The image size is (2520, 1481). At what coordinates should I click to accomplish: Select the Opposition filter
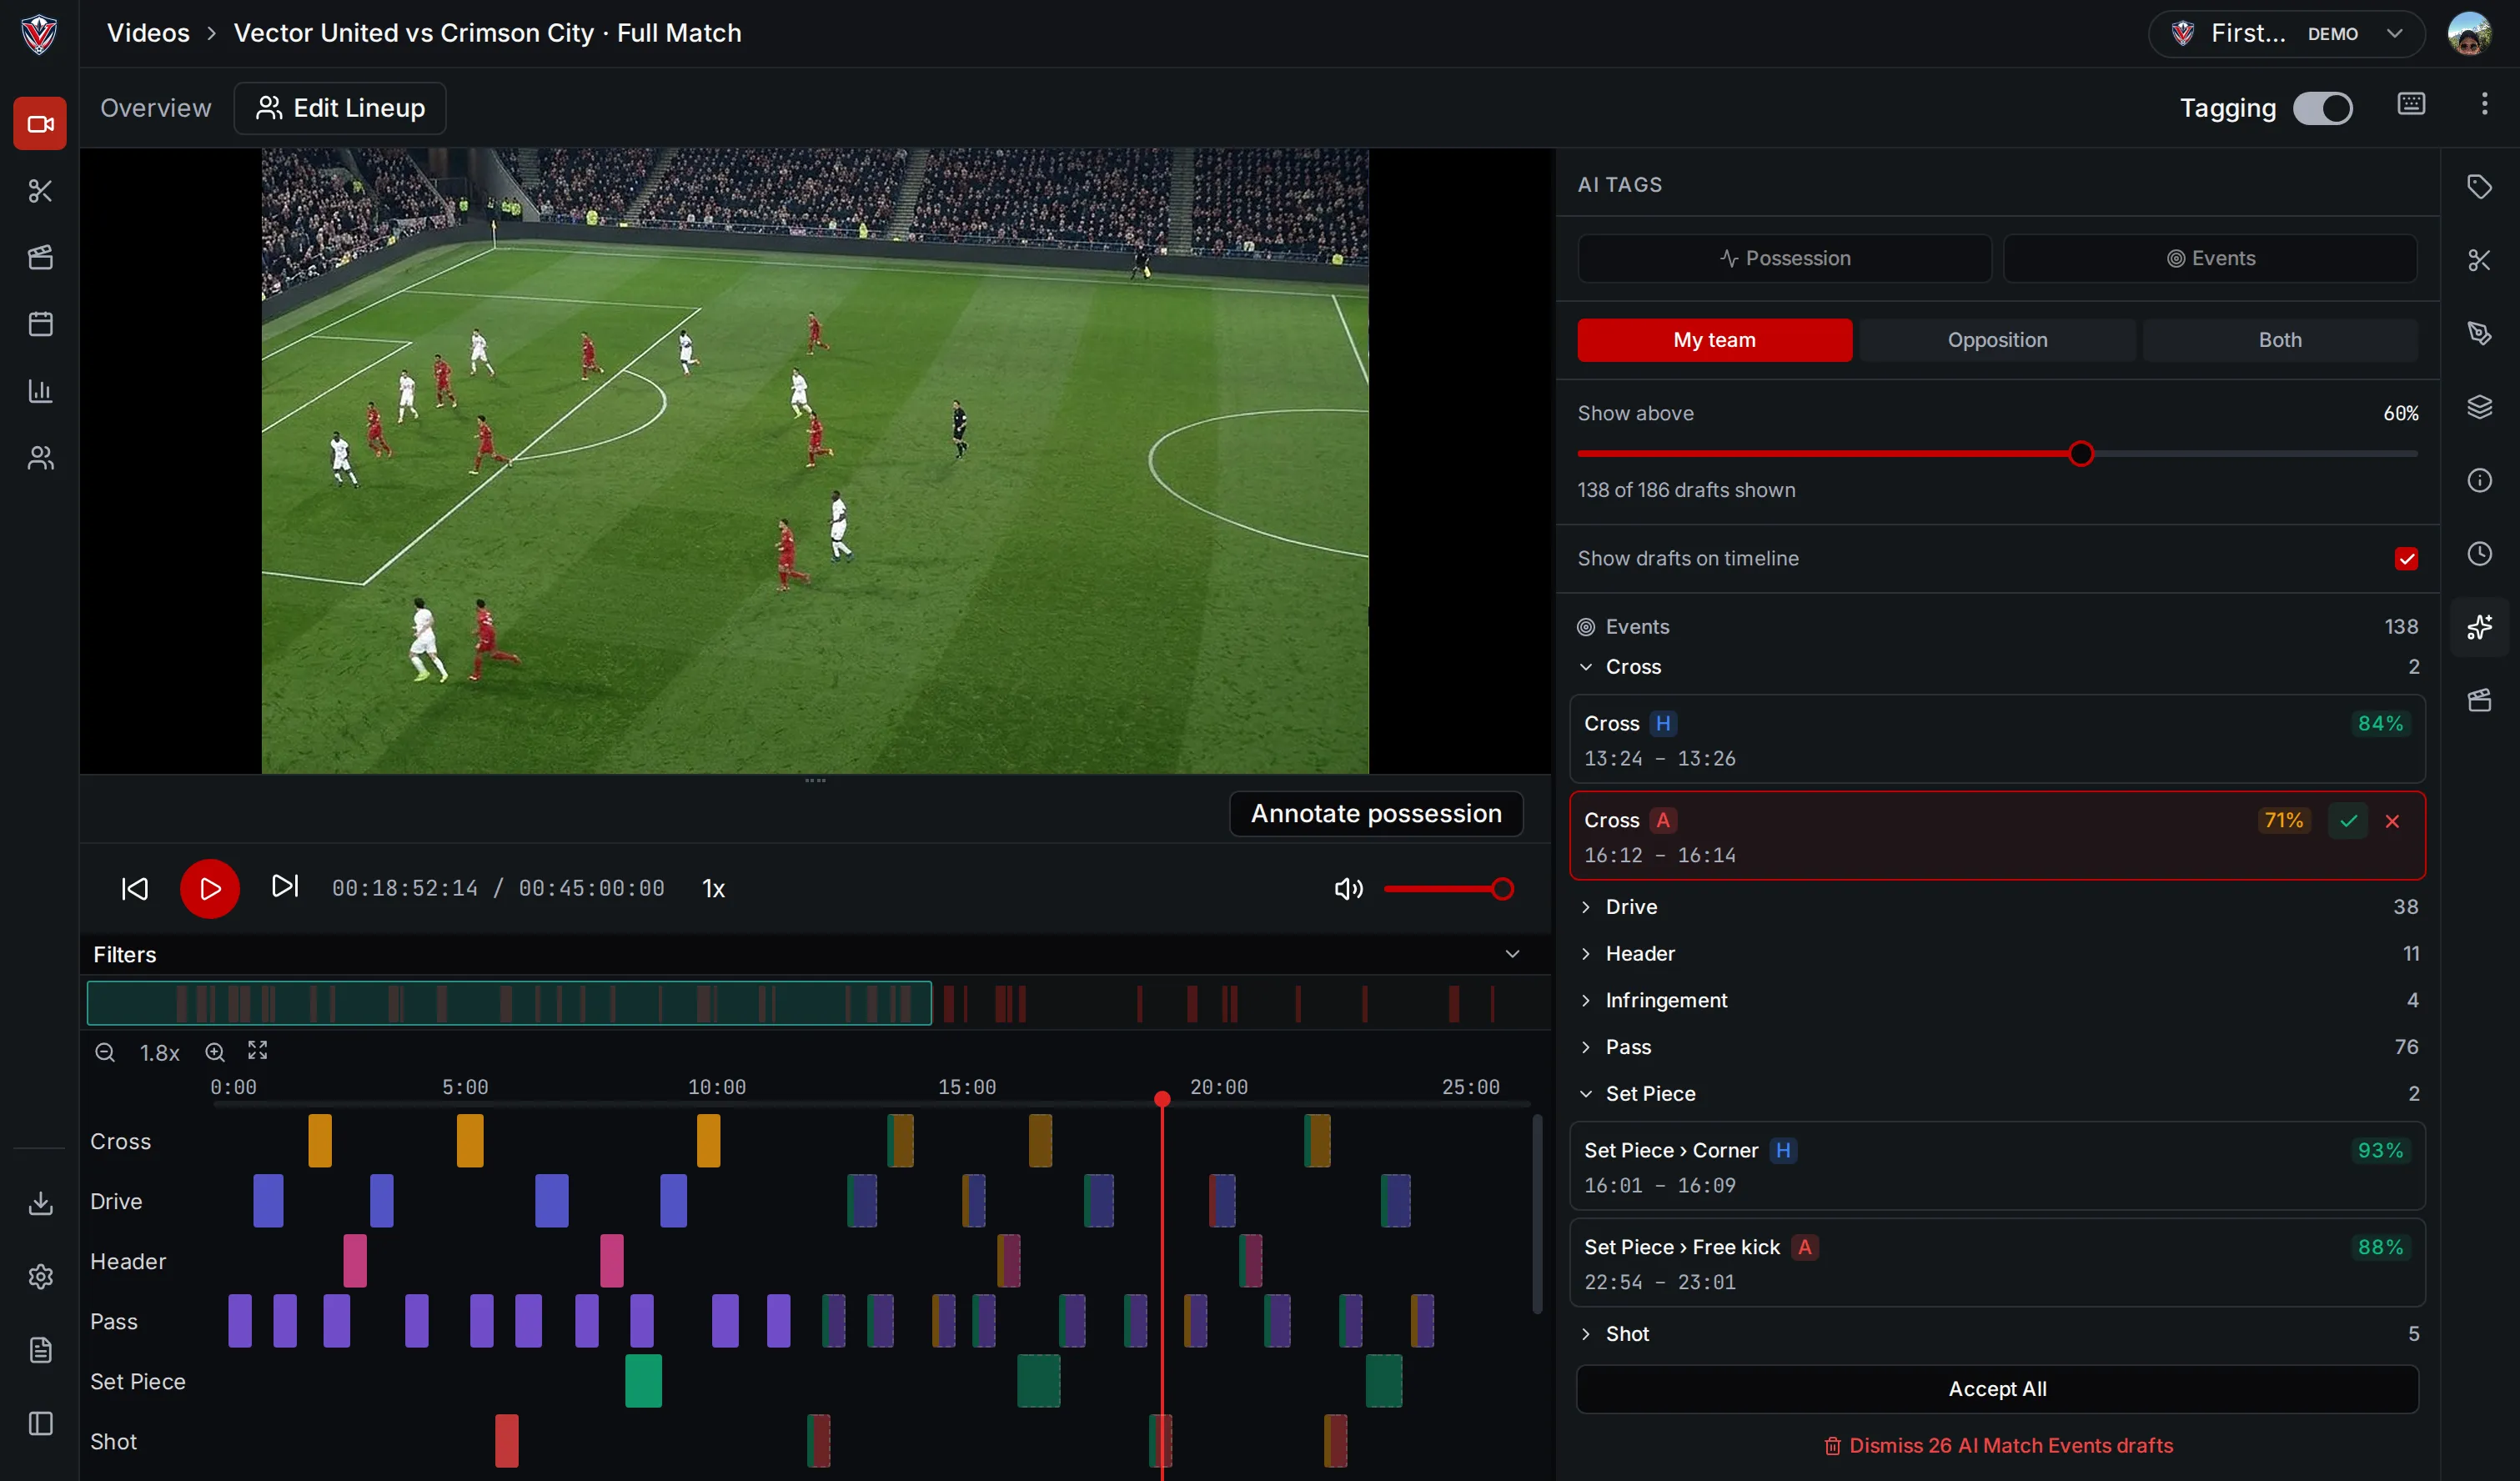coord(1997,340)
